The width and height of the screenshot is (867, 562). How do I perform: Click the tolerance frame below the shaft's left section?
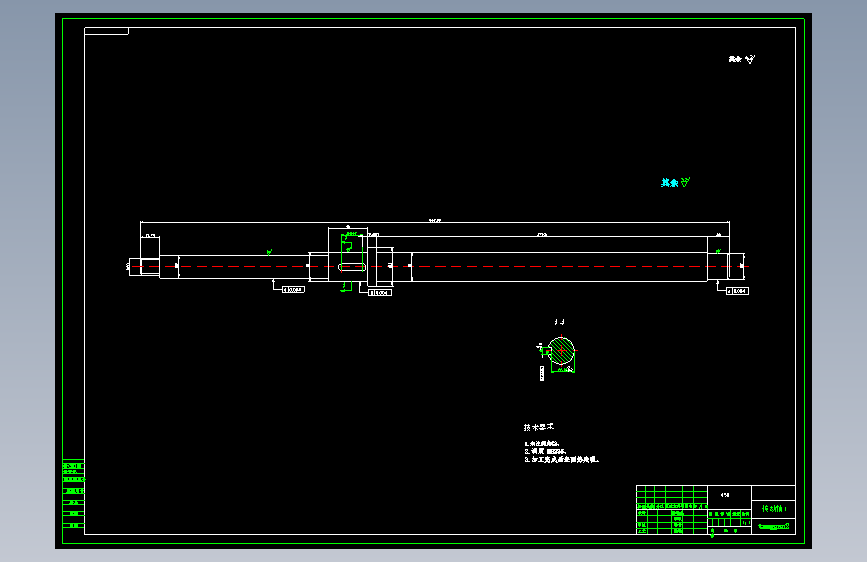[x=293, y=289]
